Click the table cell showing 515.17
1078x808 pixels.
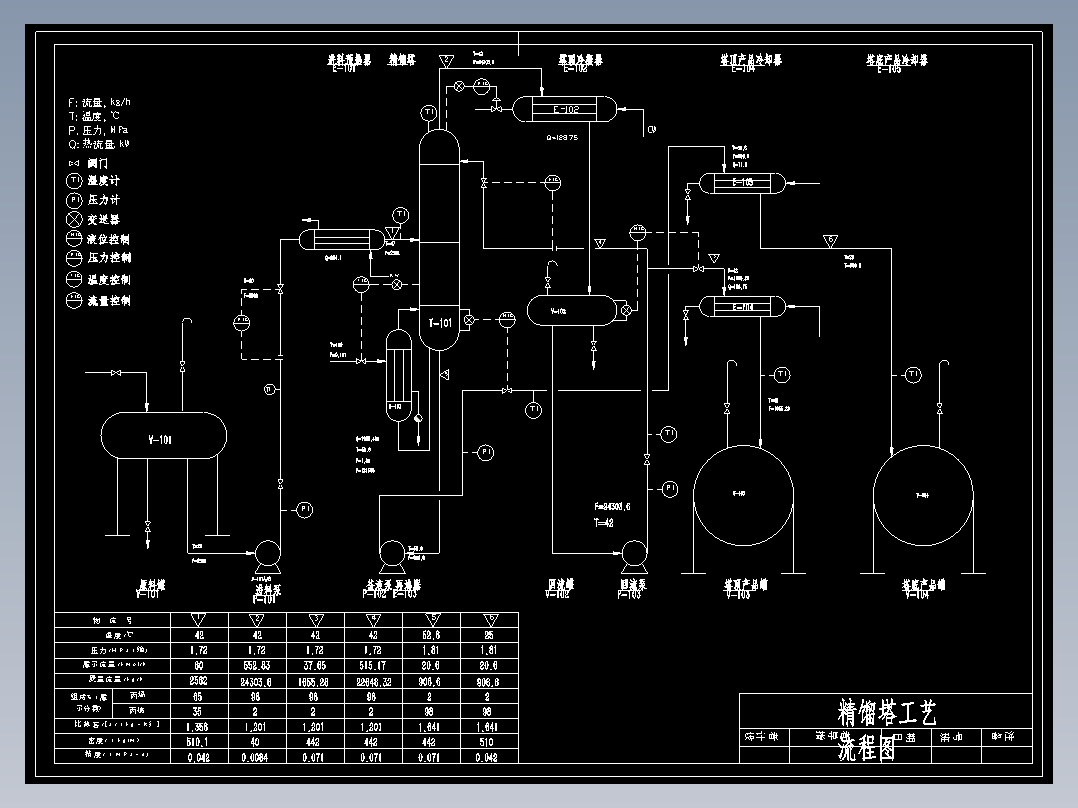coord(373,666)
